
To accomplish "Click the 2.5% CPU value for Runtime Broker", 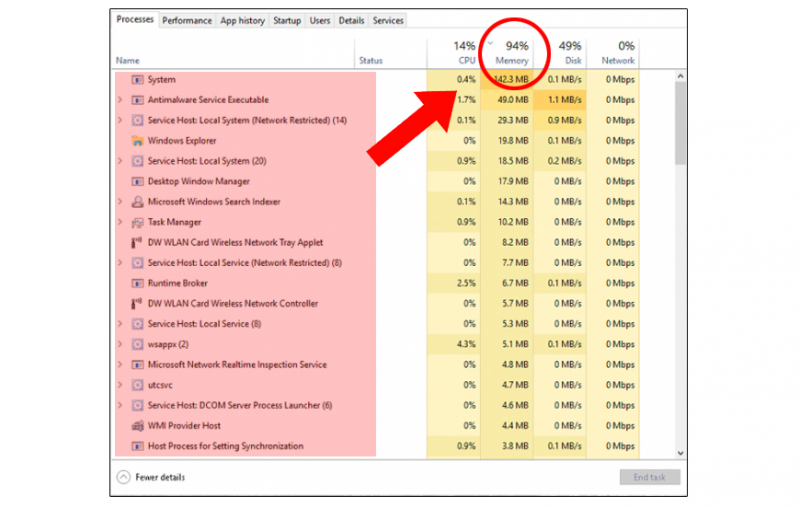I will click(x=466, y=283).
